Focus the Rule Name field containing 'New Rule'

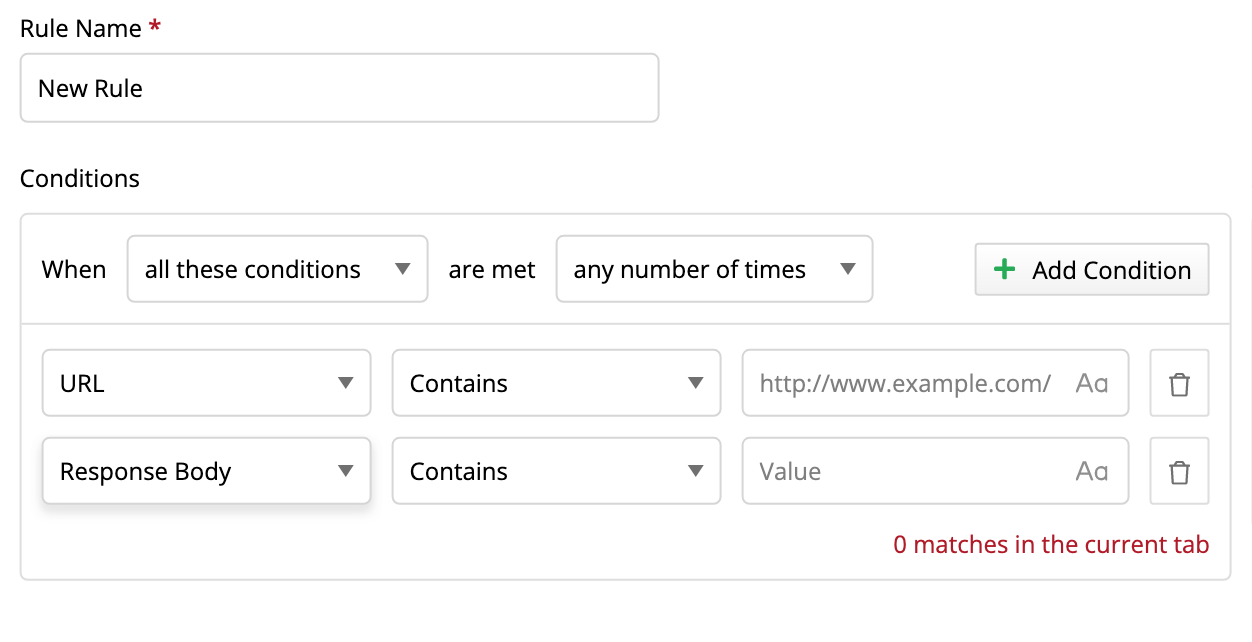click(x=339, y=88)
